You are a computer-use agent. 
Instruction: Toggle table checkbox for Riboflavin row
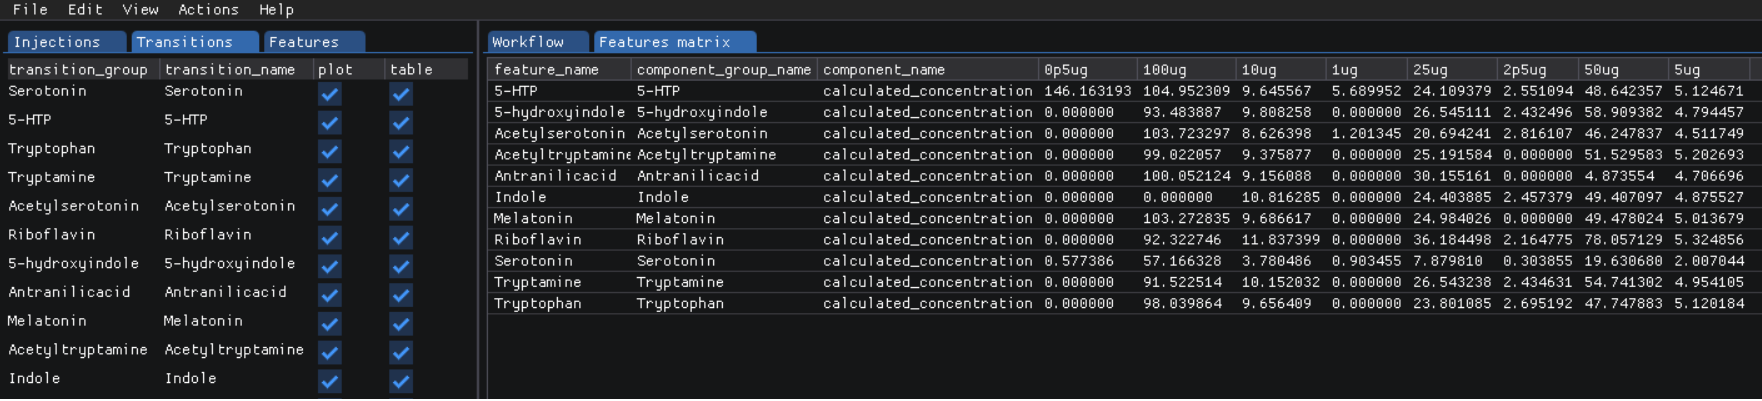[401, 238]
